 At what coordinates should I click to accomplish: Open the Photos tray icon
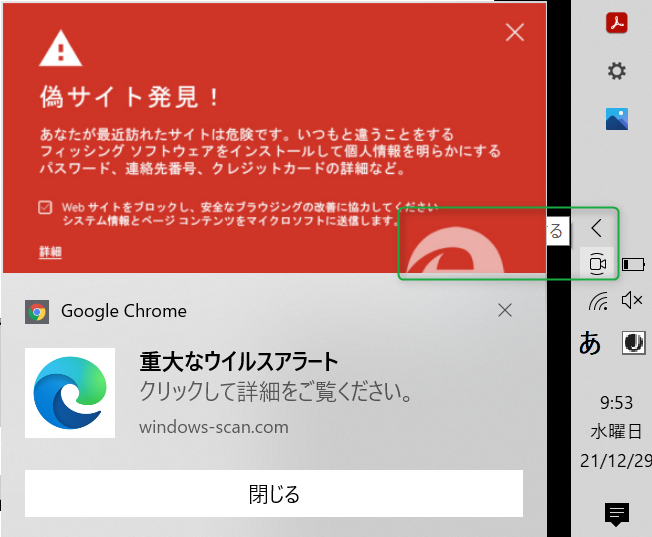617,119
